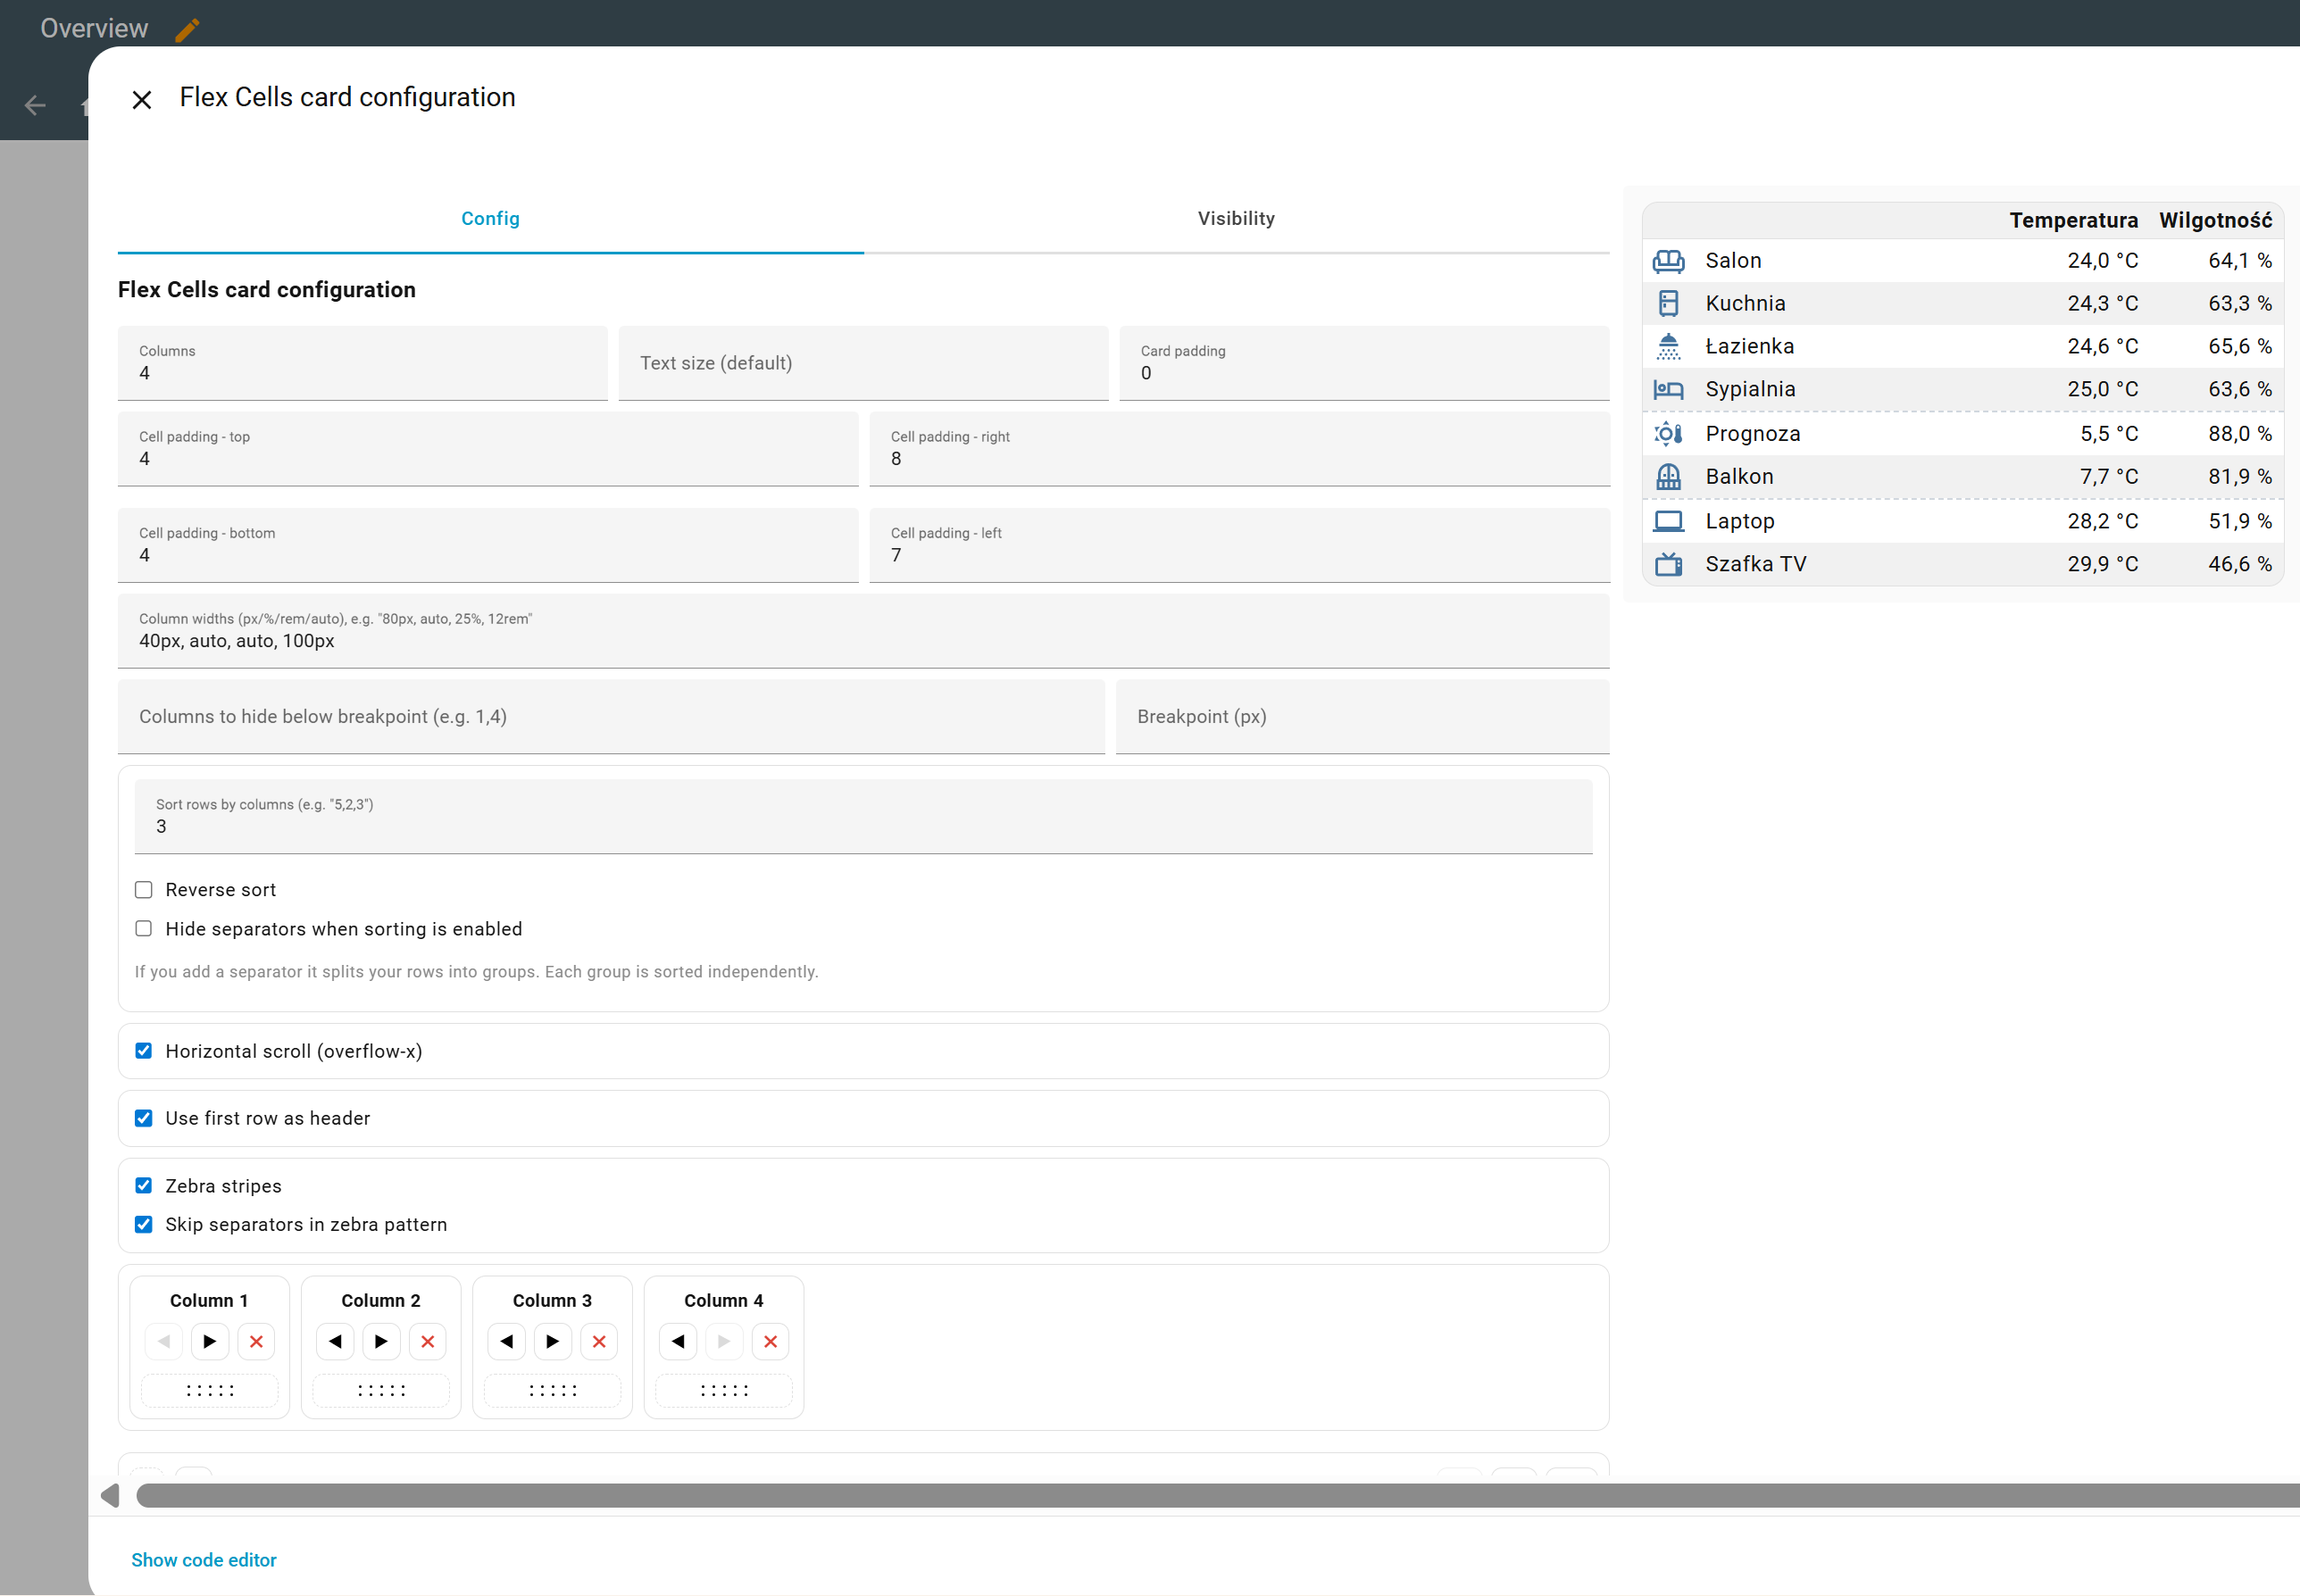Move Column 3 left with the arrow
Viewport: 2300px width, 1596px height.
pyautogui.click(x=507, y=1341)
